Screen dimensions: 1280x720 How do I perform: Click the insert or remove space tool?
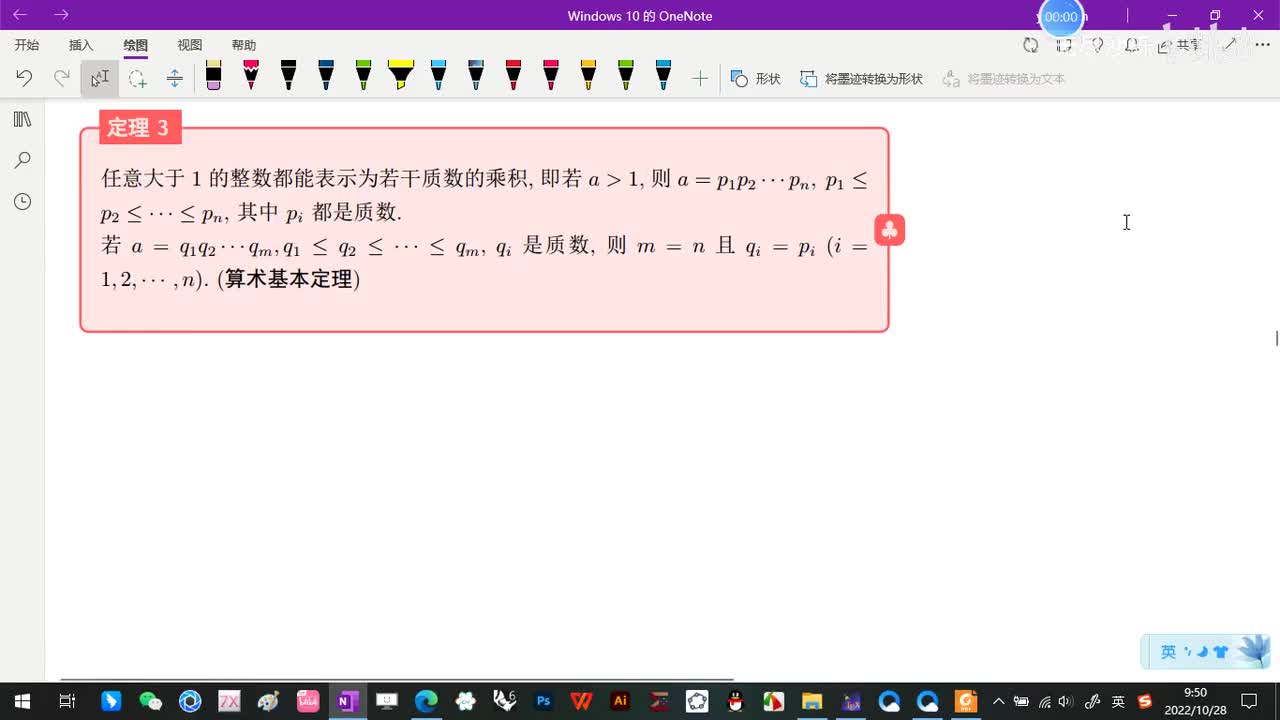[x=174, y=78]
